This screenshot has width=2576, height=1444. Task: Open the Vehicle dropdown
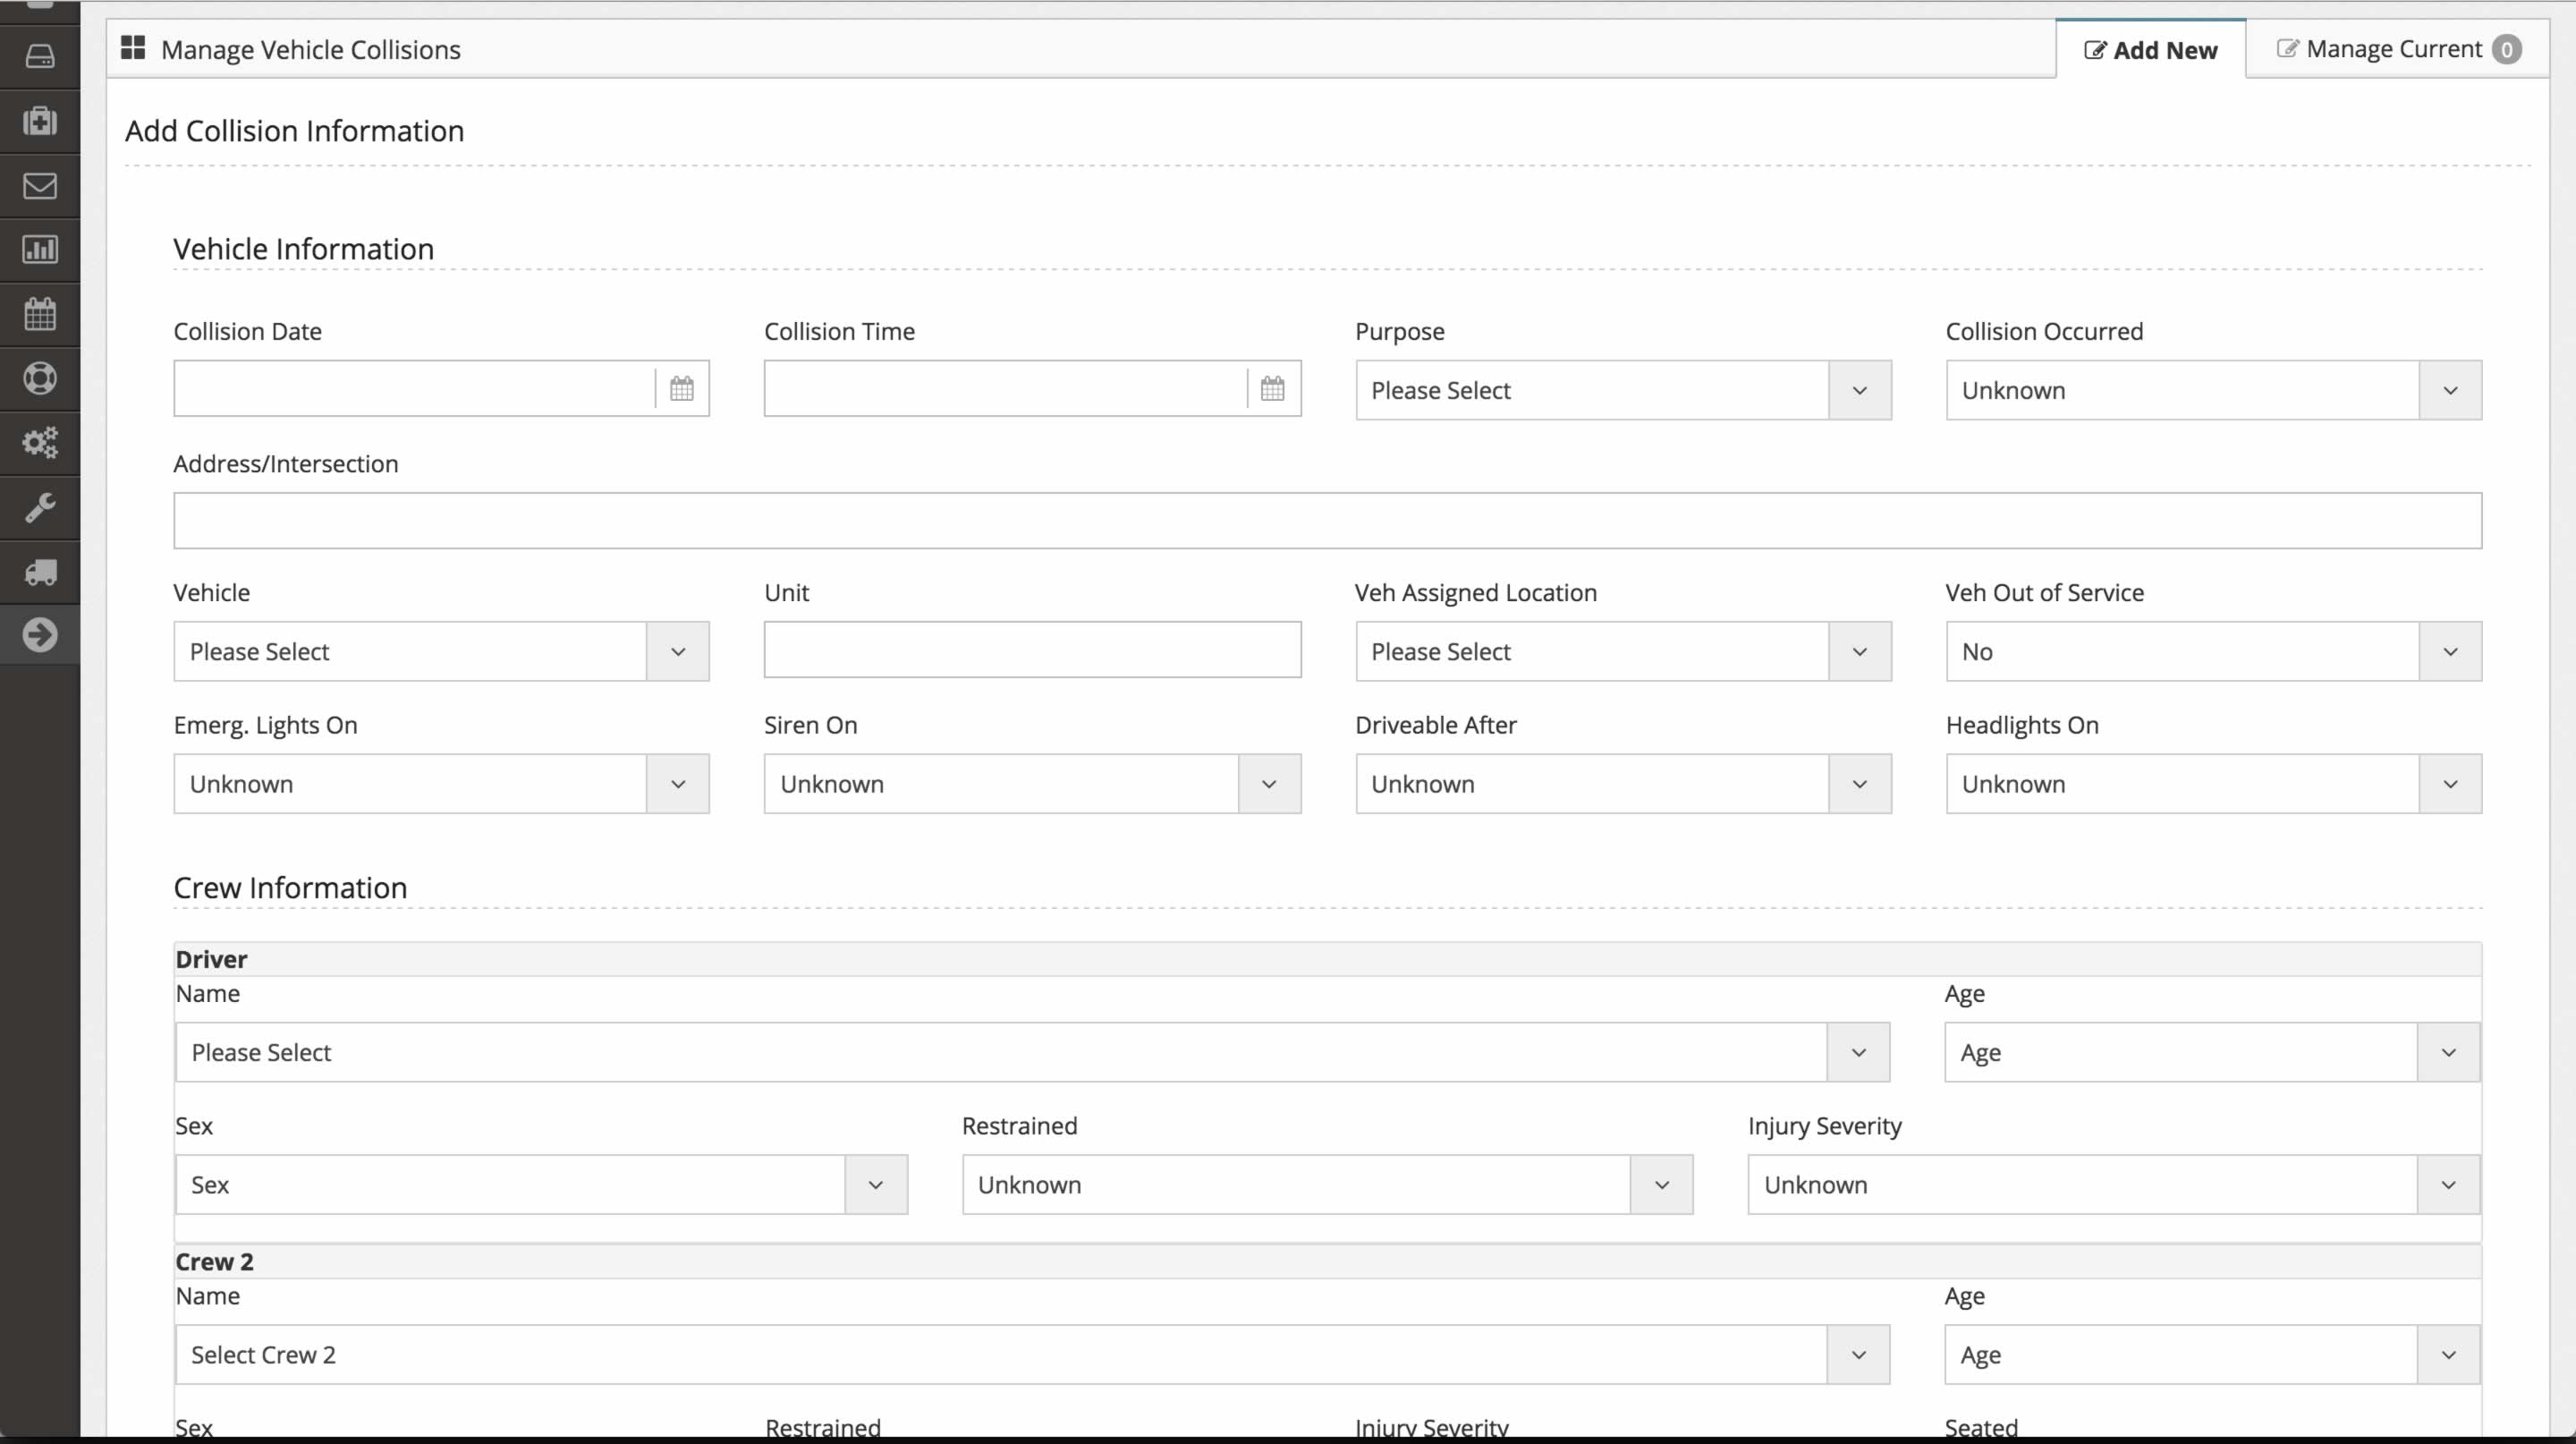click(441, 651)
